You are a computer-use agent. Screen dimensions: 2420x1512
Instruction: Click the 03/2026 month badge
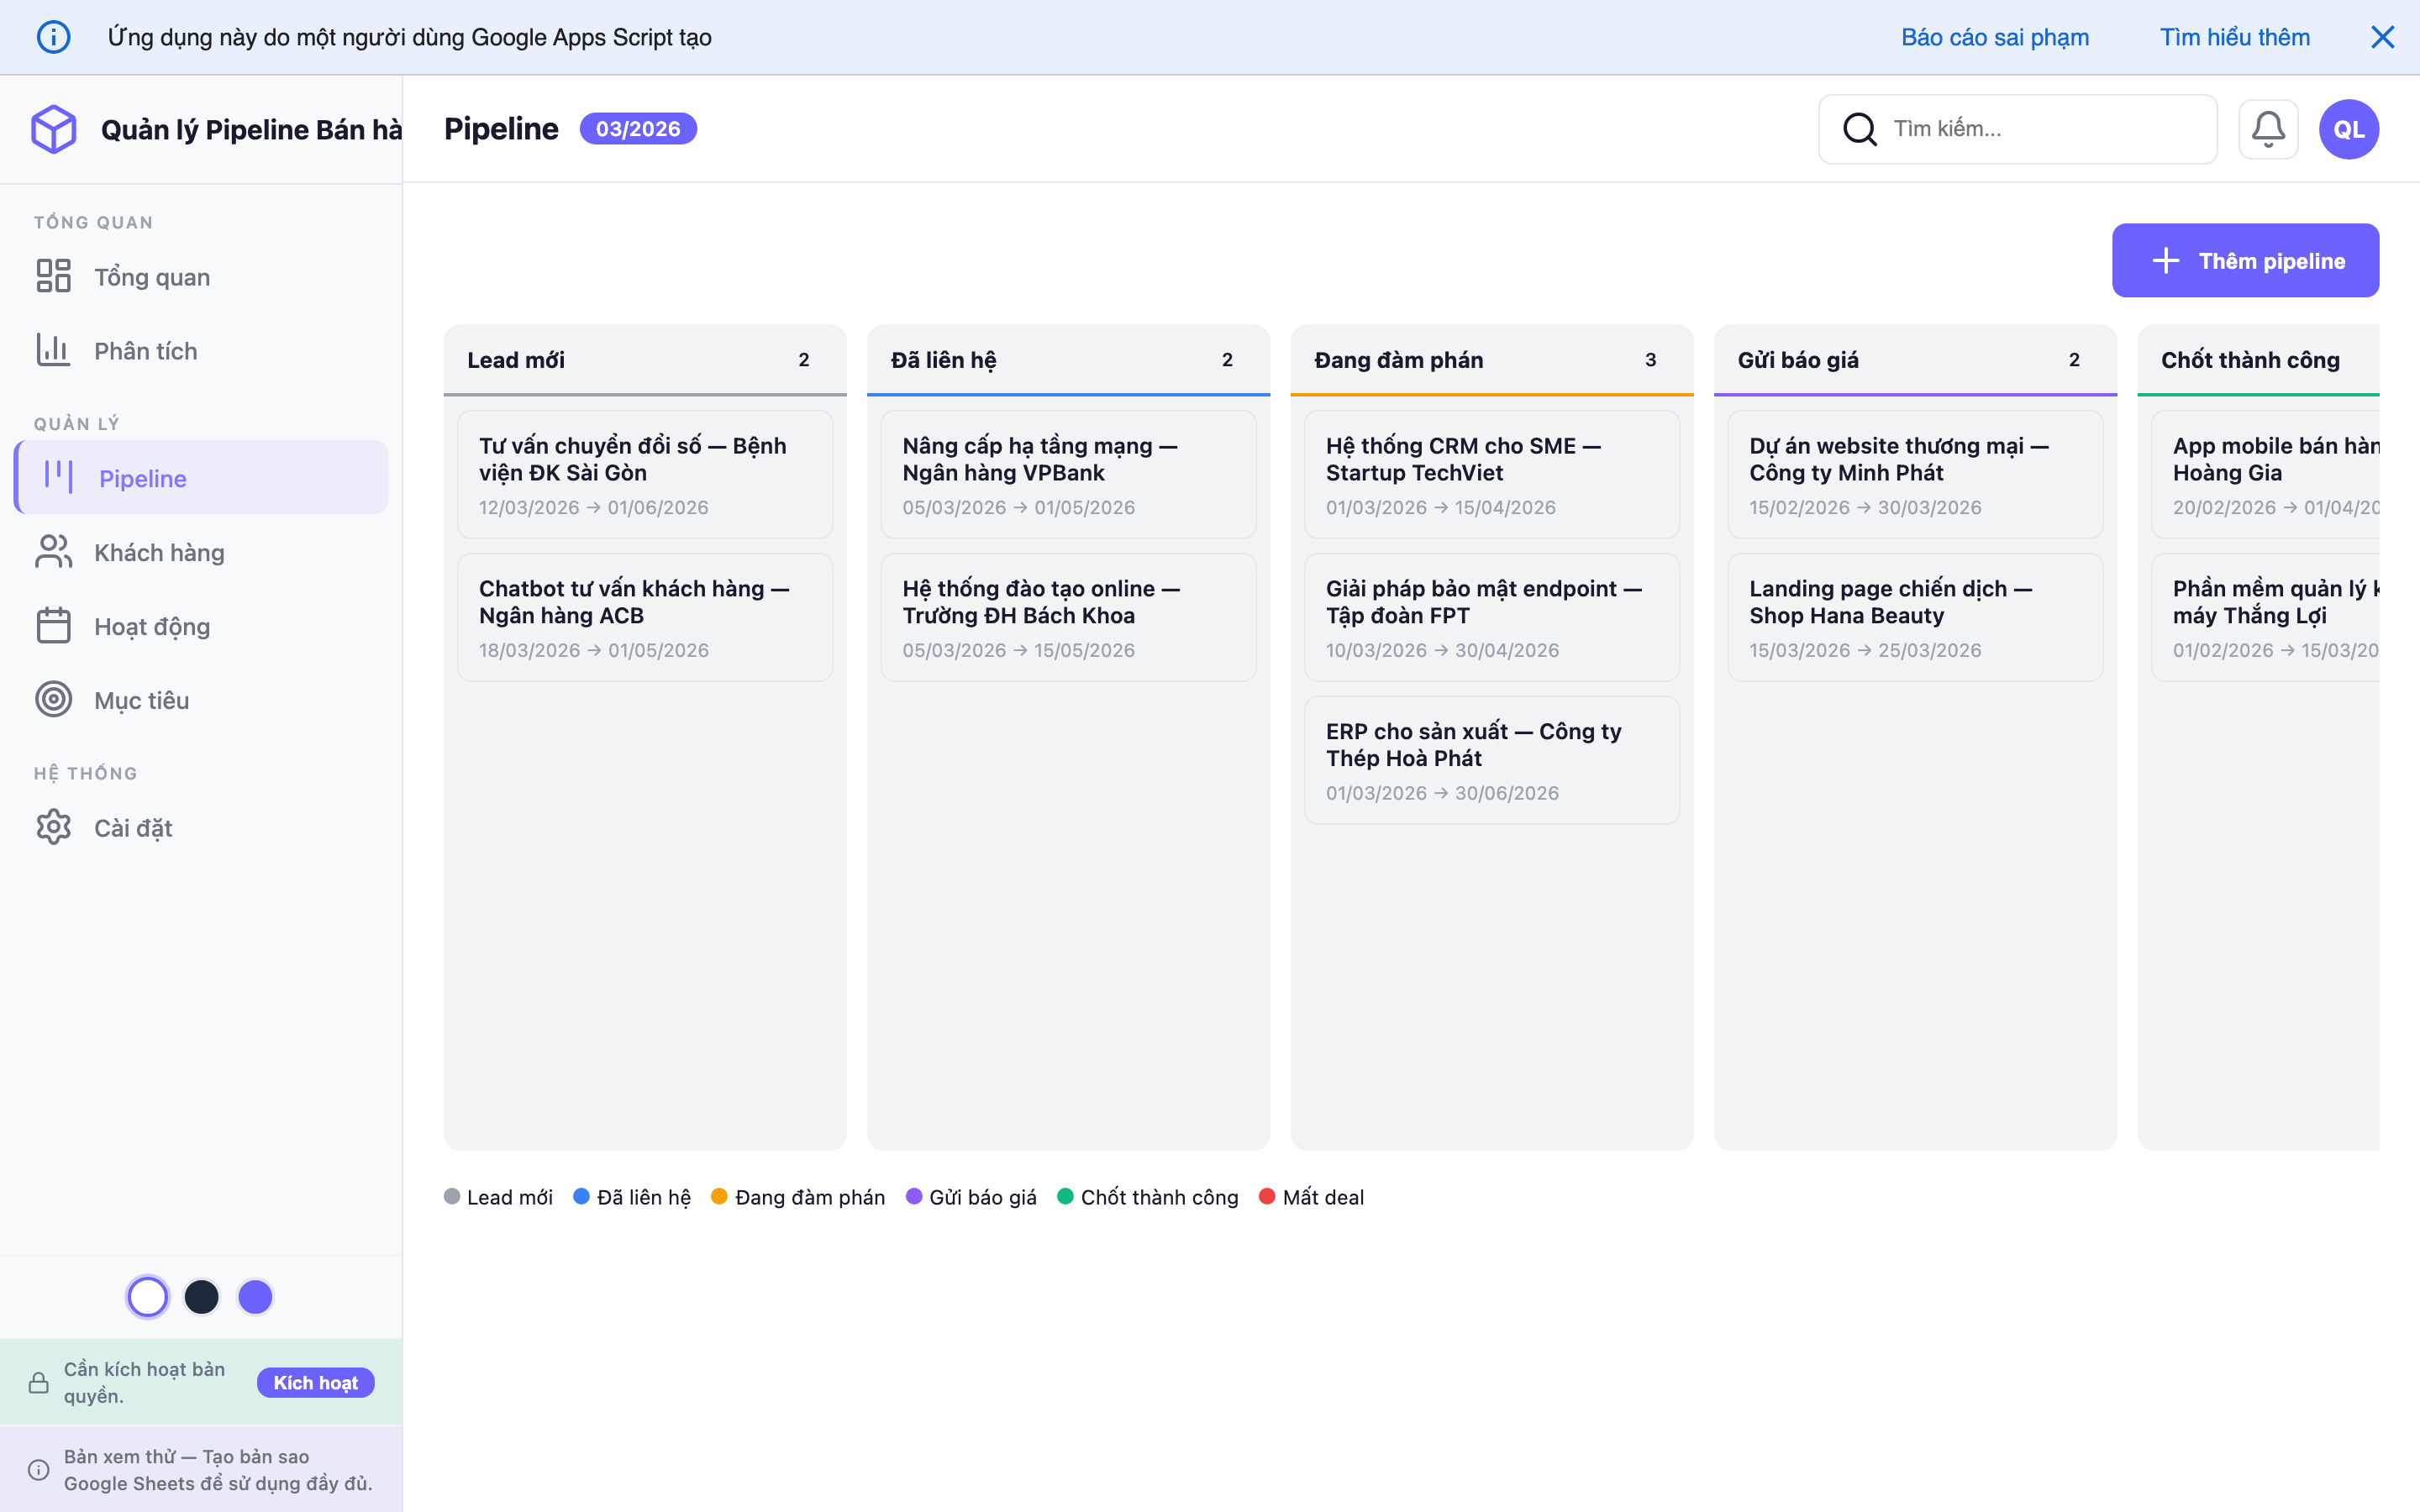(638, 129)
